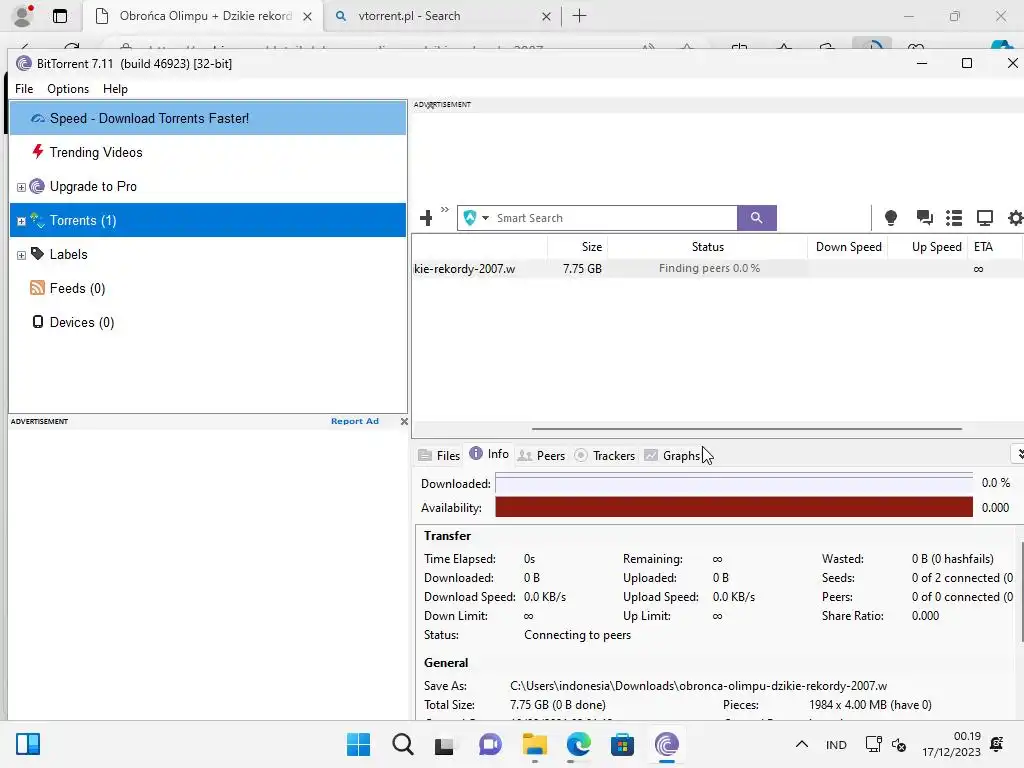Screen dimensions: 1024x768
Task: Expand the Torrents (1) tree node
Action: (21, 221)
